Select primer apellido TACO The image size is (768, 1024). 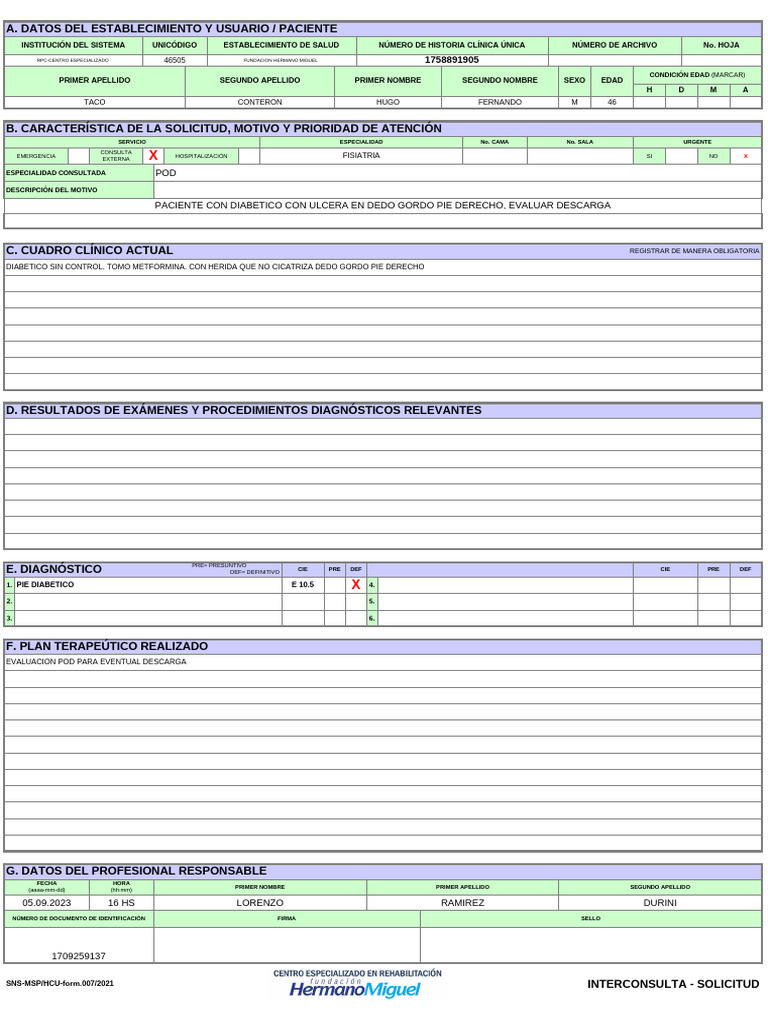click(x=95, y=103)
